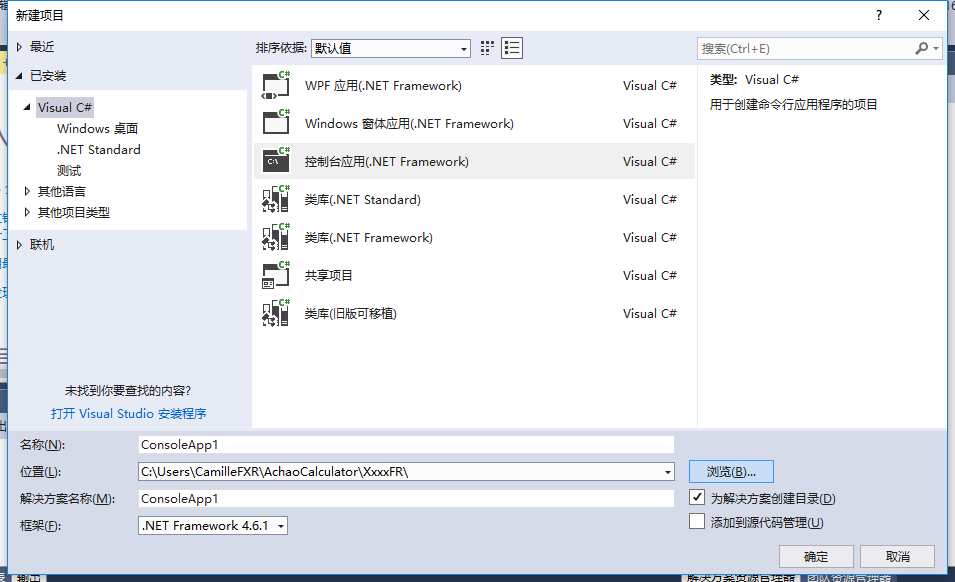Select 类库(旧版可移植) template text
The image size is (955, 582).
click(x=351, y=314)
